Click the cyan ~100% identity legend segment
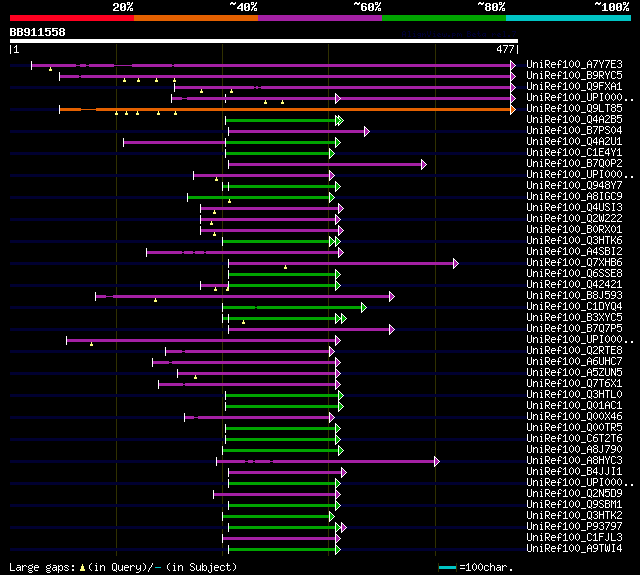 568,18
